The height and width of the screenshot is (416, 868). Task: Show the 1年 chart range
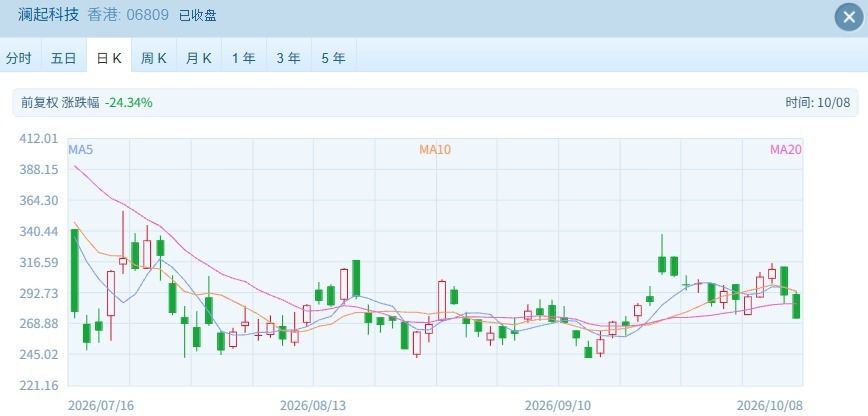[x=244, y=58]
